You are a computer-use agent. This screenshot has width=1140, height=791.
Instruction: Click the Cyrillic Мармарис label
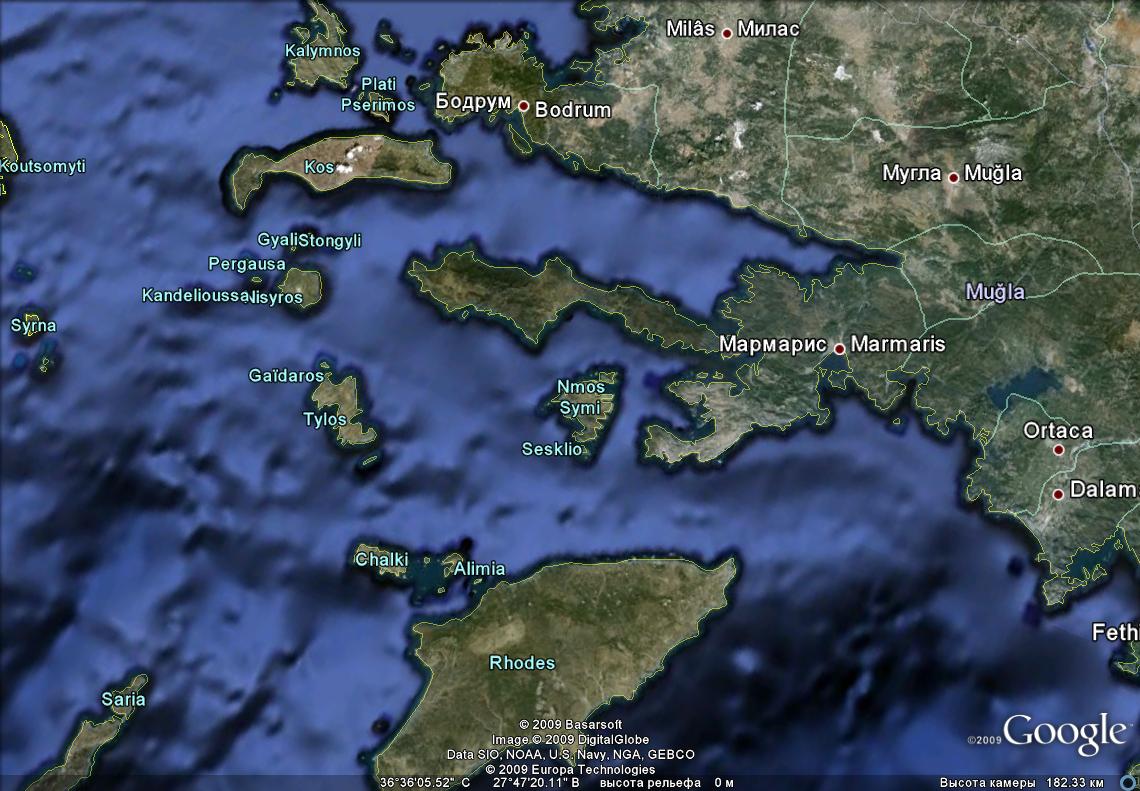click(x=773, y=345)
